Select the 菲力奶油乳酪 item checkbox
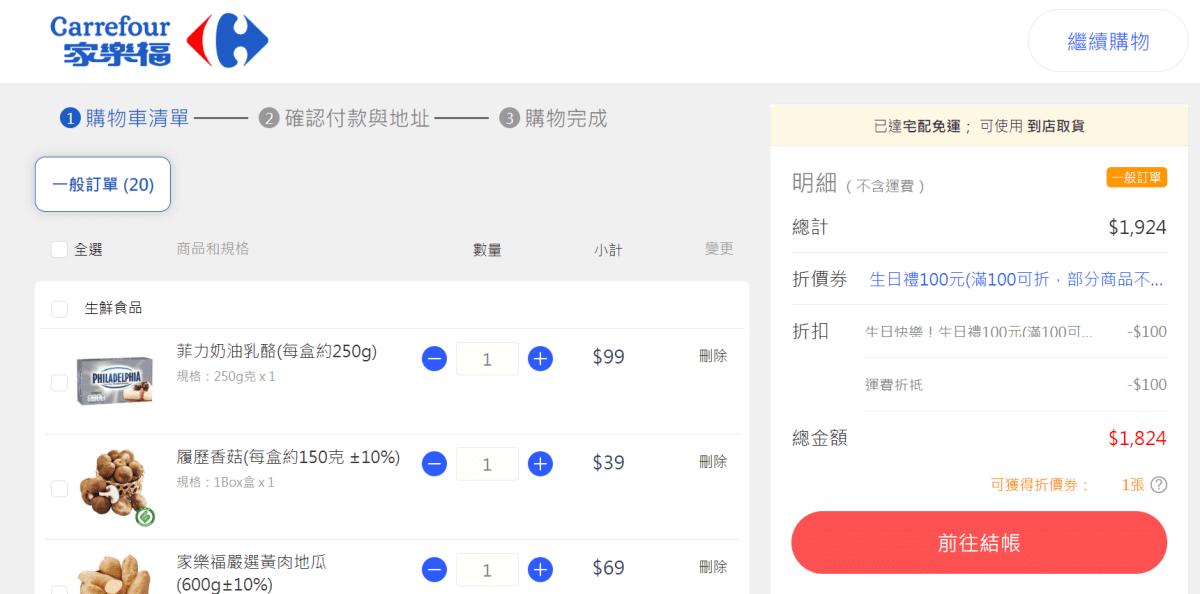The image size is (1200, 594). click(59, 382)
